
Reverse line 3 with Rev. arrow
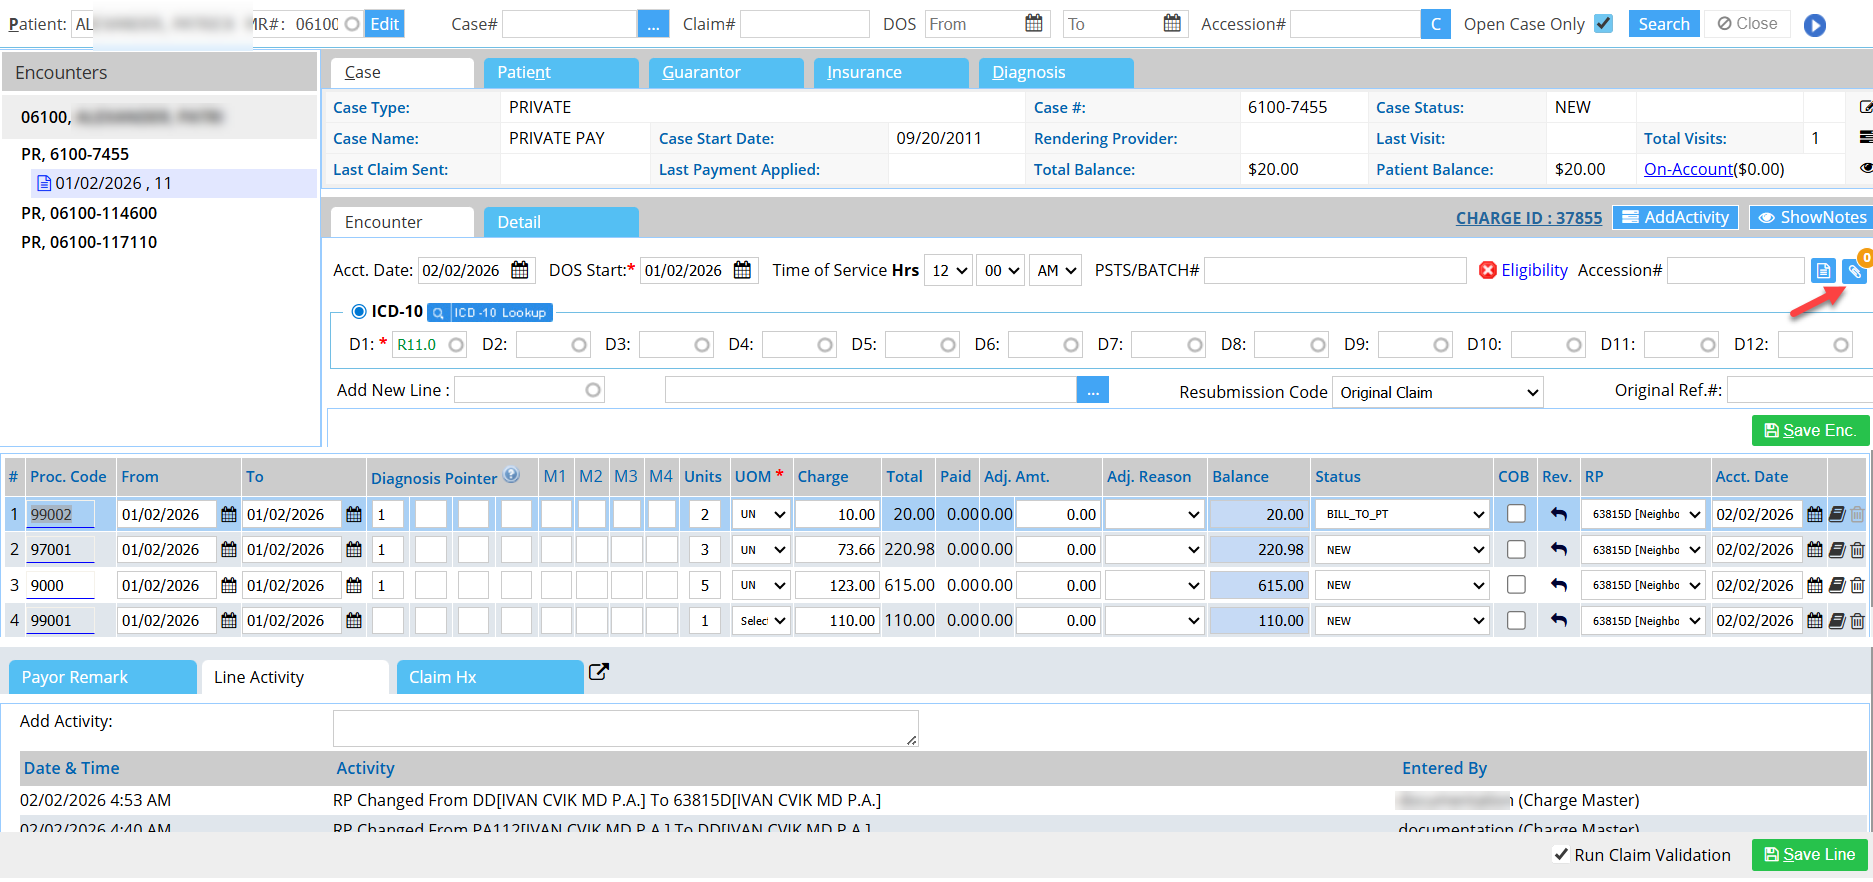pyautogui.click(x=1558, y=585)
